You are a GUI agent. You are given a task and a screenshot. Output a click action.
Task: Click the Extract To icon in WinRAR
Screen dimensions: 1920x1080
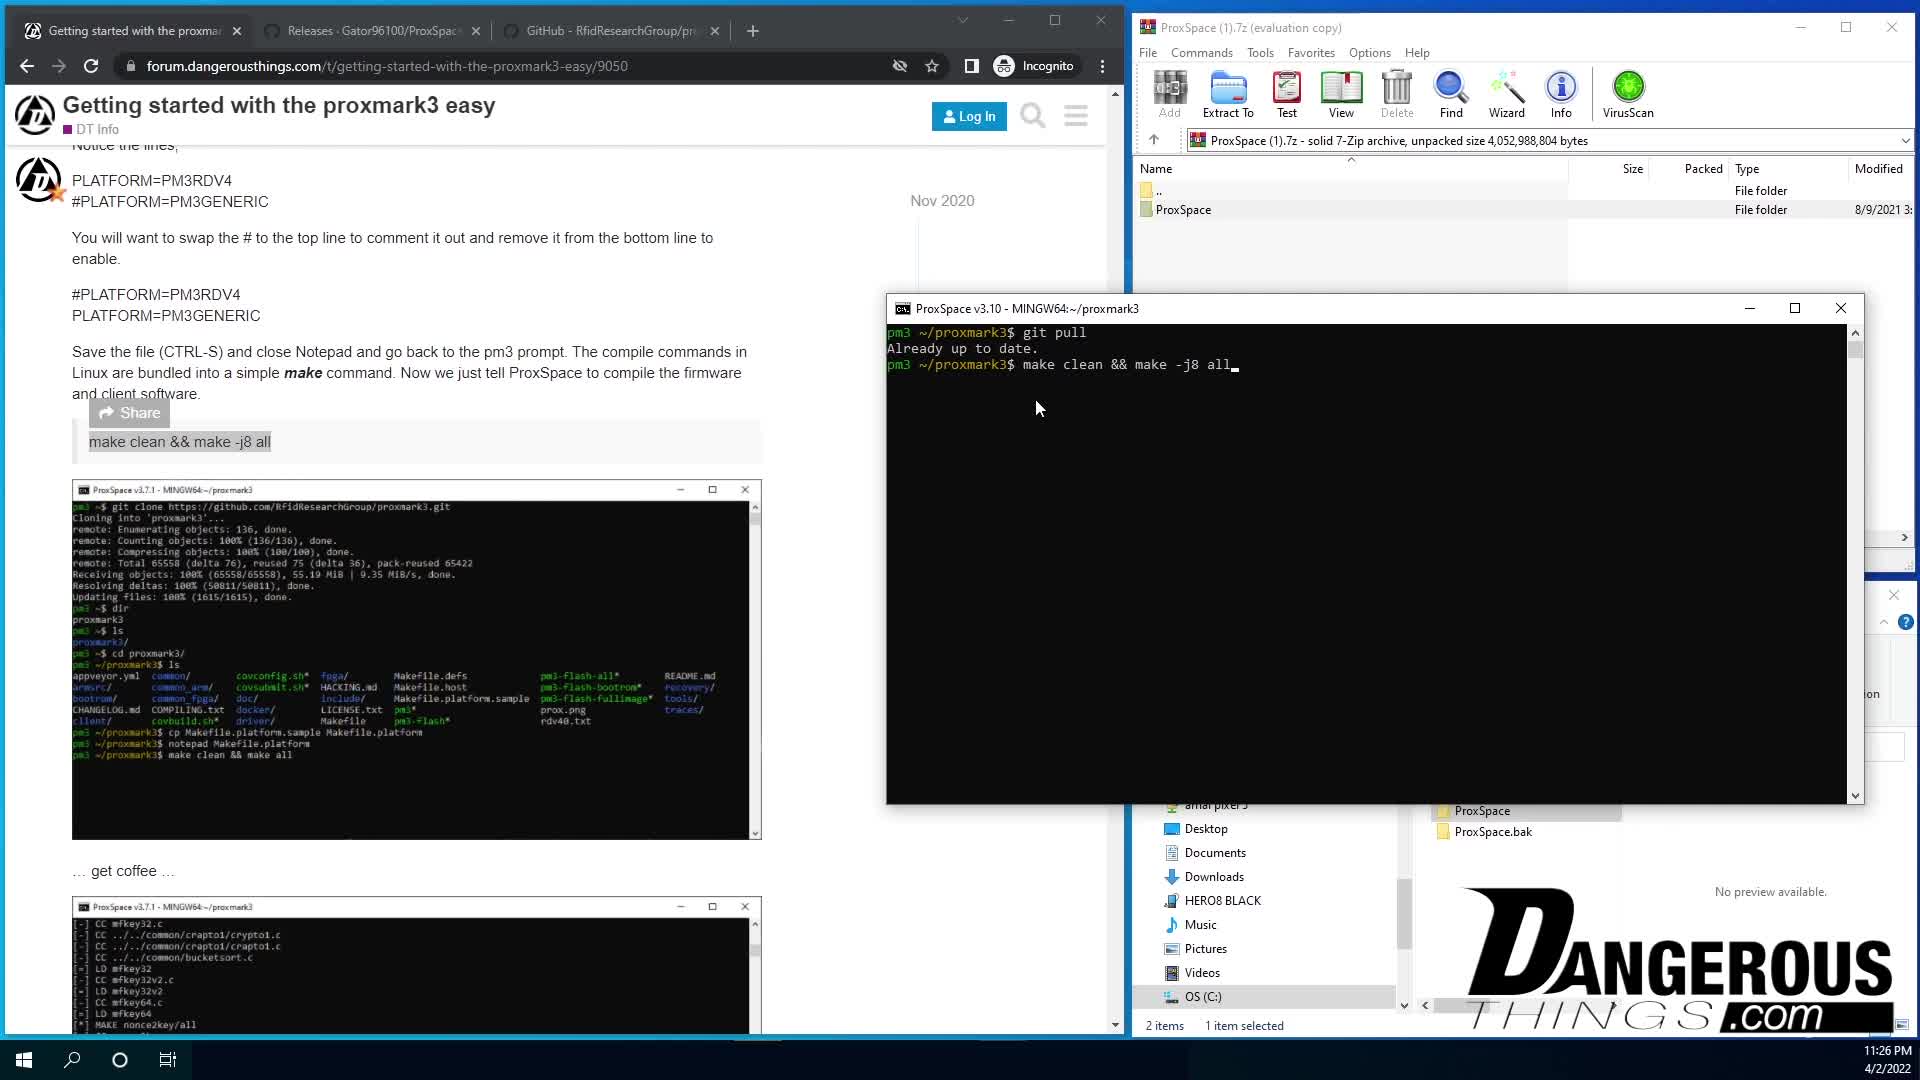click(1228, 94)
